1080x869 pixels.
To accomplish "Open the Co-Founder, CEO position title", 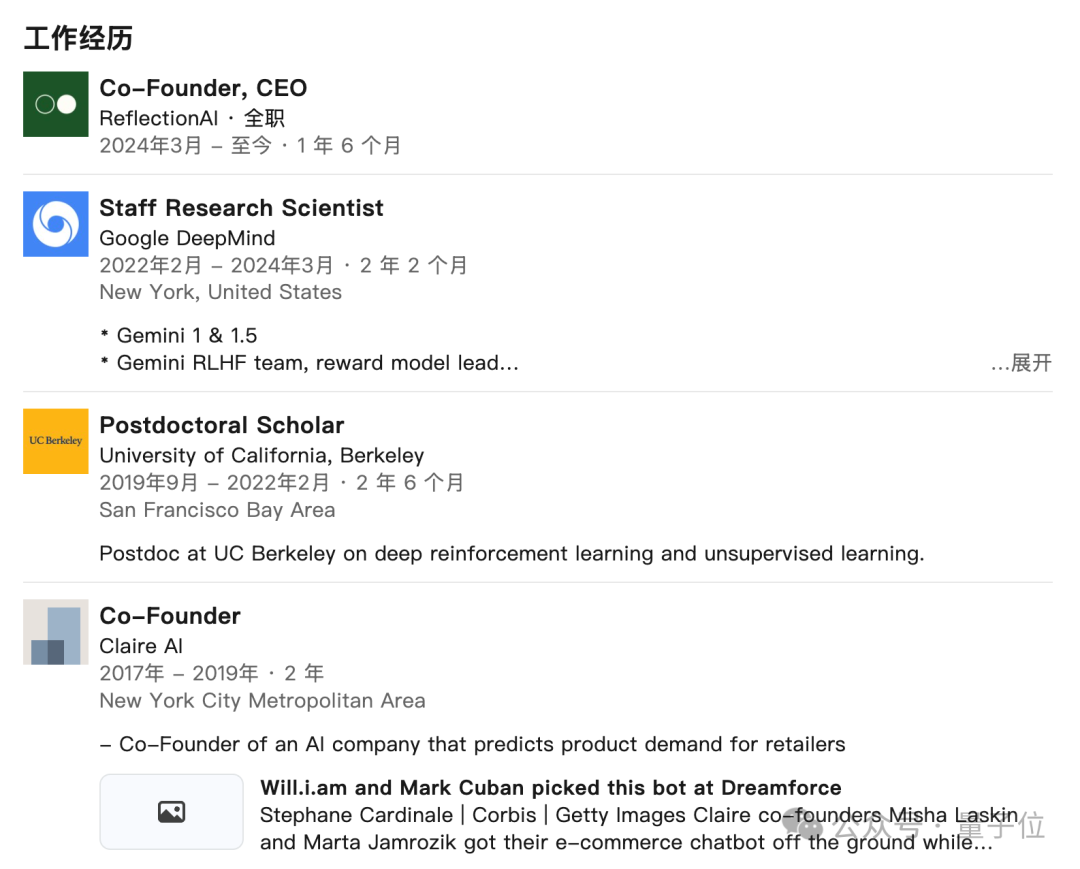I will (203, 88).
